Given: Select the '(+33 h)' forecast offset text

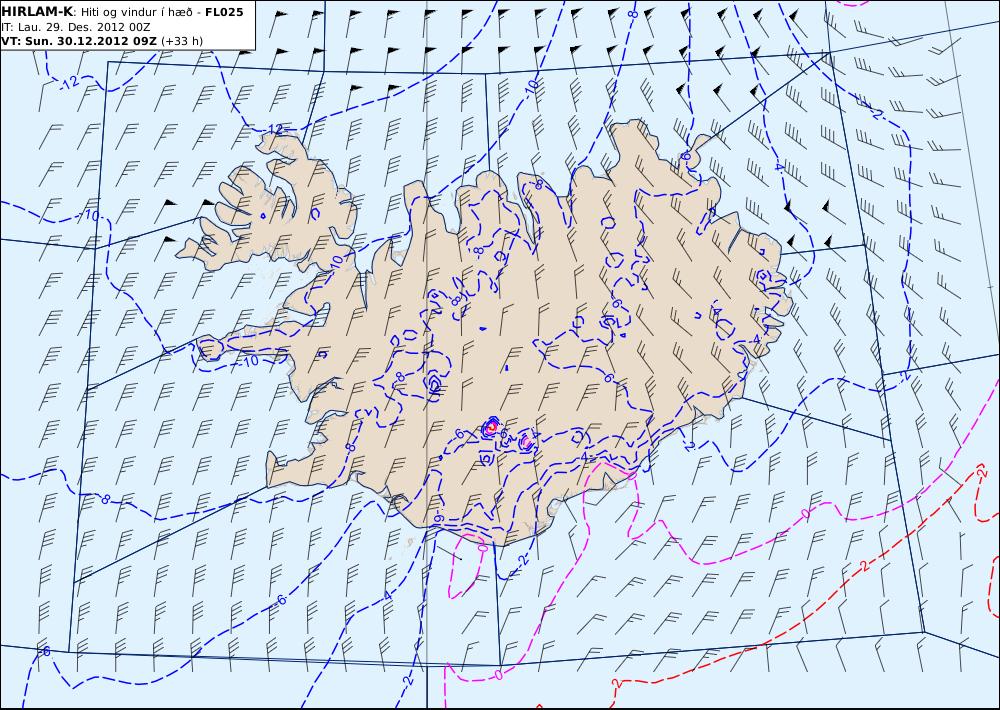Looking at the screenshot, I should coord(182,41).
